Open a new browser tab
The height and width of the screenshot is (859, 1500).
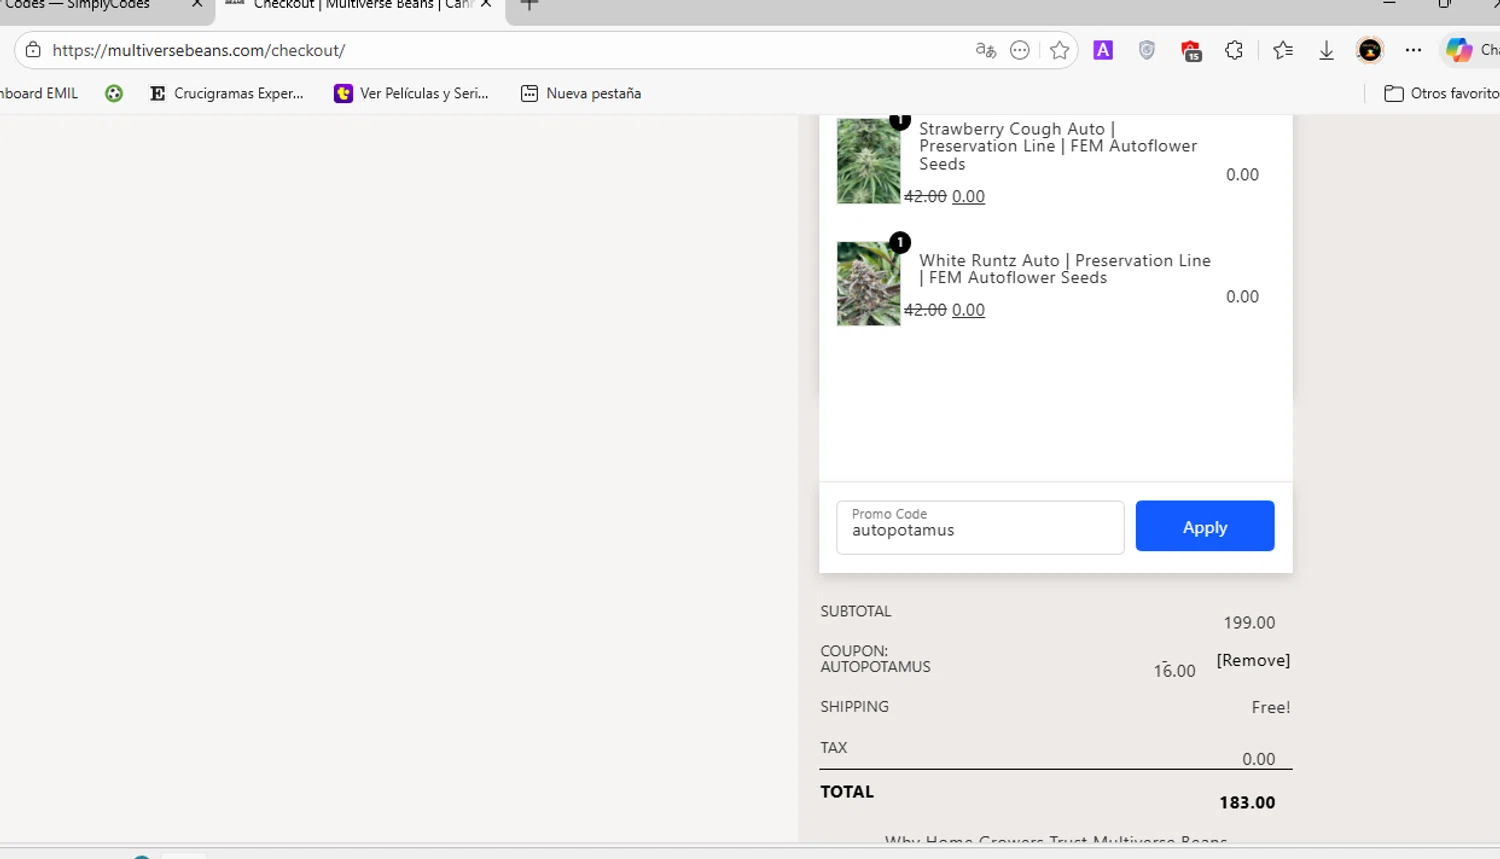(x=530, y=5)
